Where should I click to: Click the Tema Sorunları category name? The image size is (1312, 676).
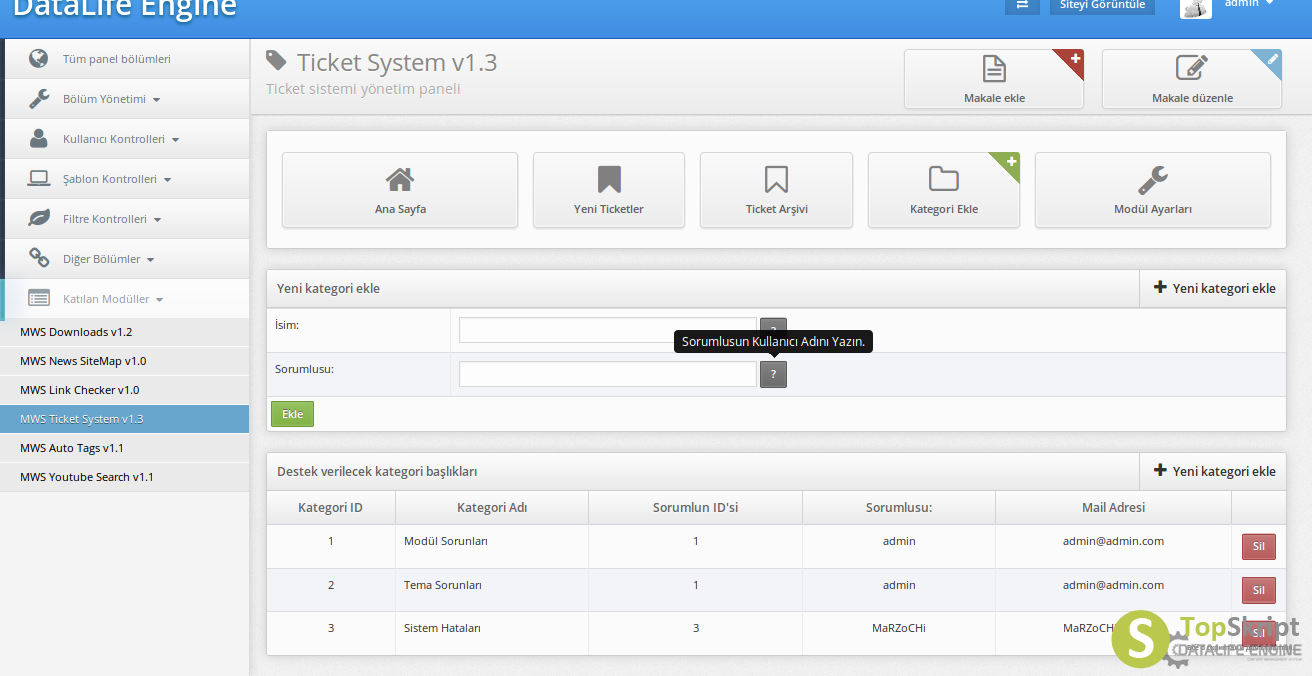pyautogui.click(x=443, y=585)
